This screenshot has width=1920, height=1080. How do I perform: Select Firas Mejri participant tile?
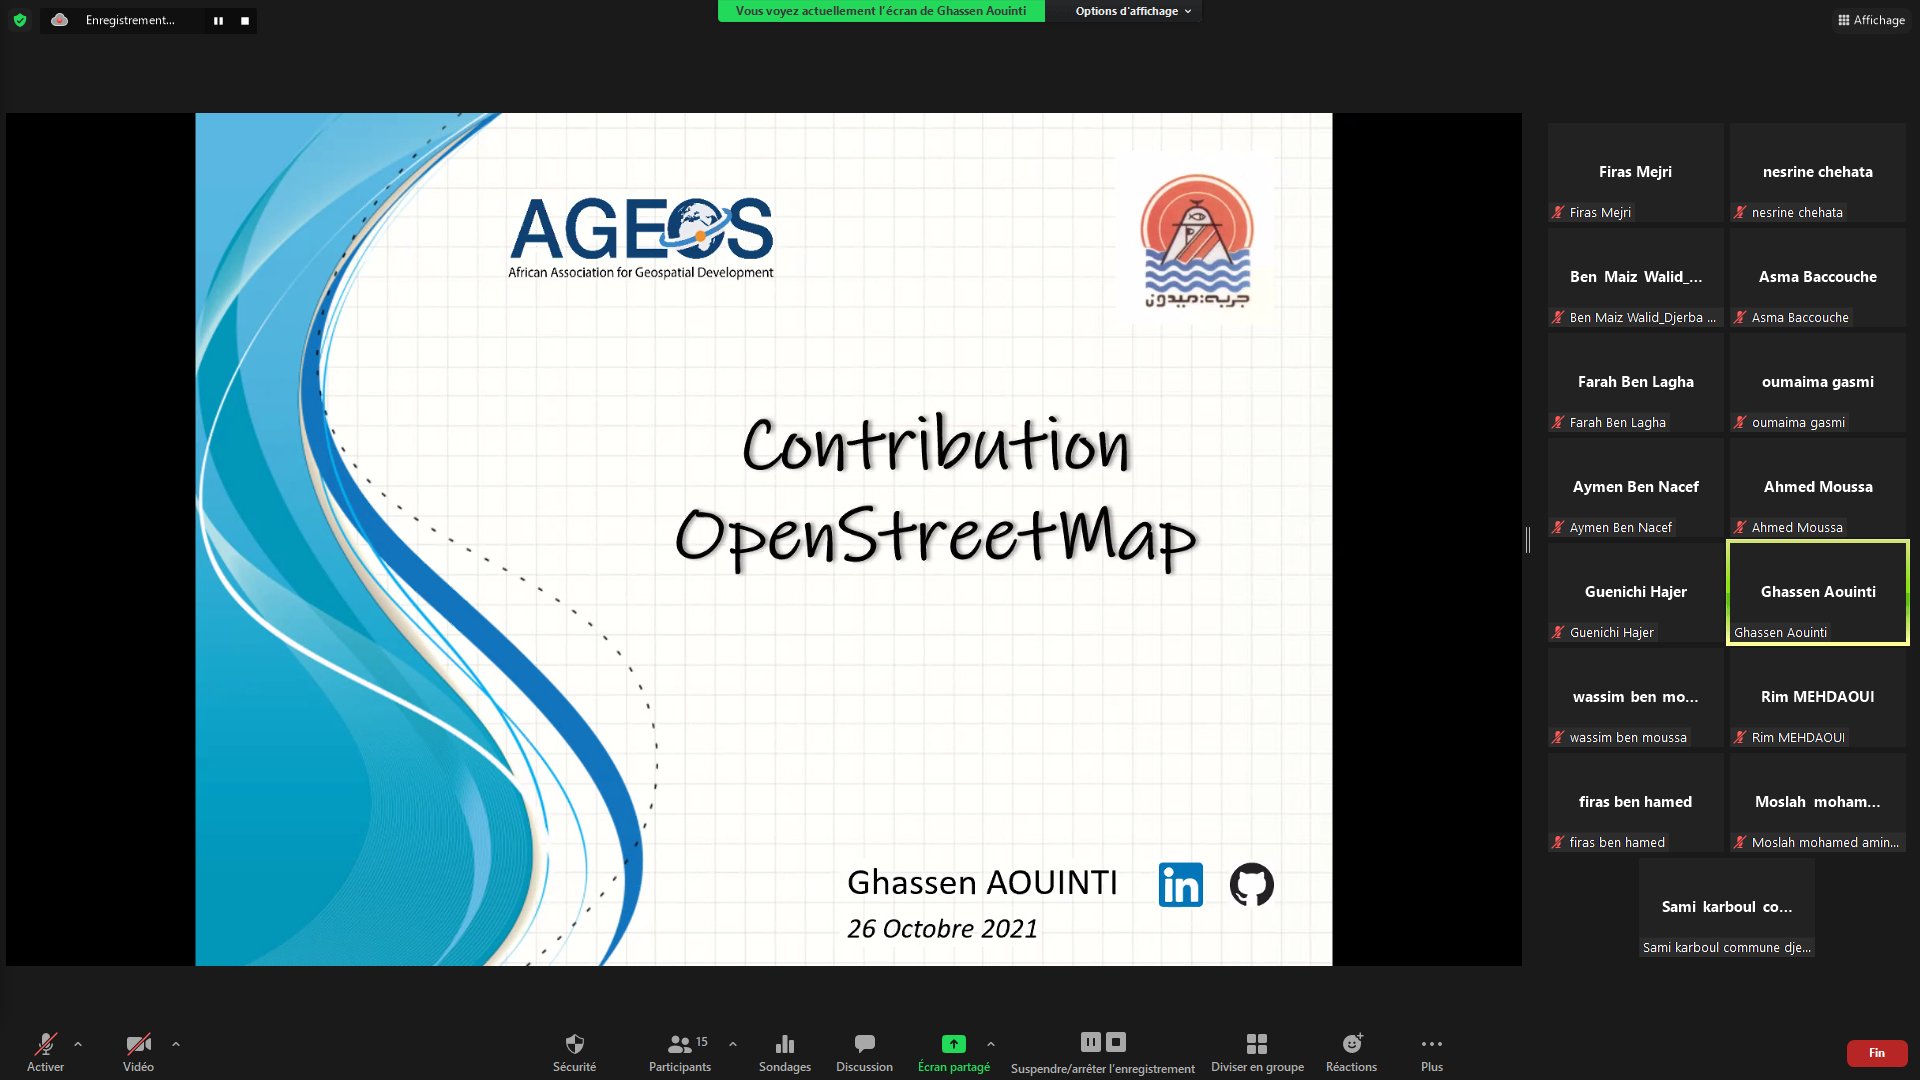coord(1636,172)
